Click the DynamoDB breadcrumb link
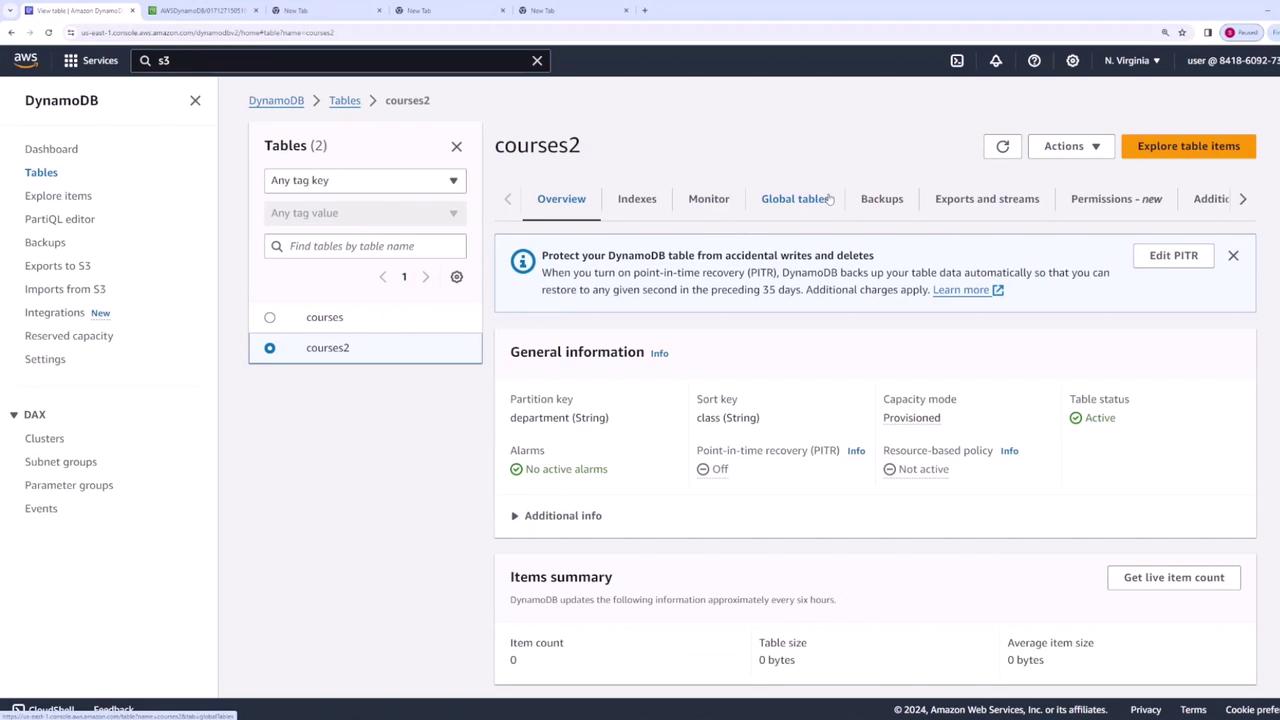Image resolution: width=1280 pixels, height=720 pixels. coord(276,101)
